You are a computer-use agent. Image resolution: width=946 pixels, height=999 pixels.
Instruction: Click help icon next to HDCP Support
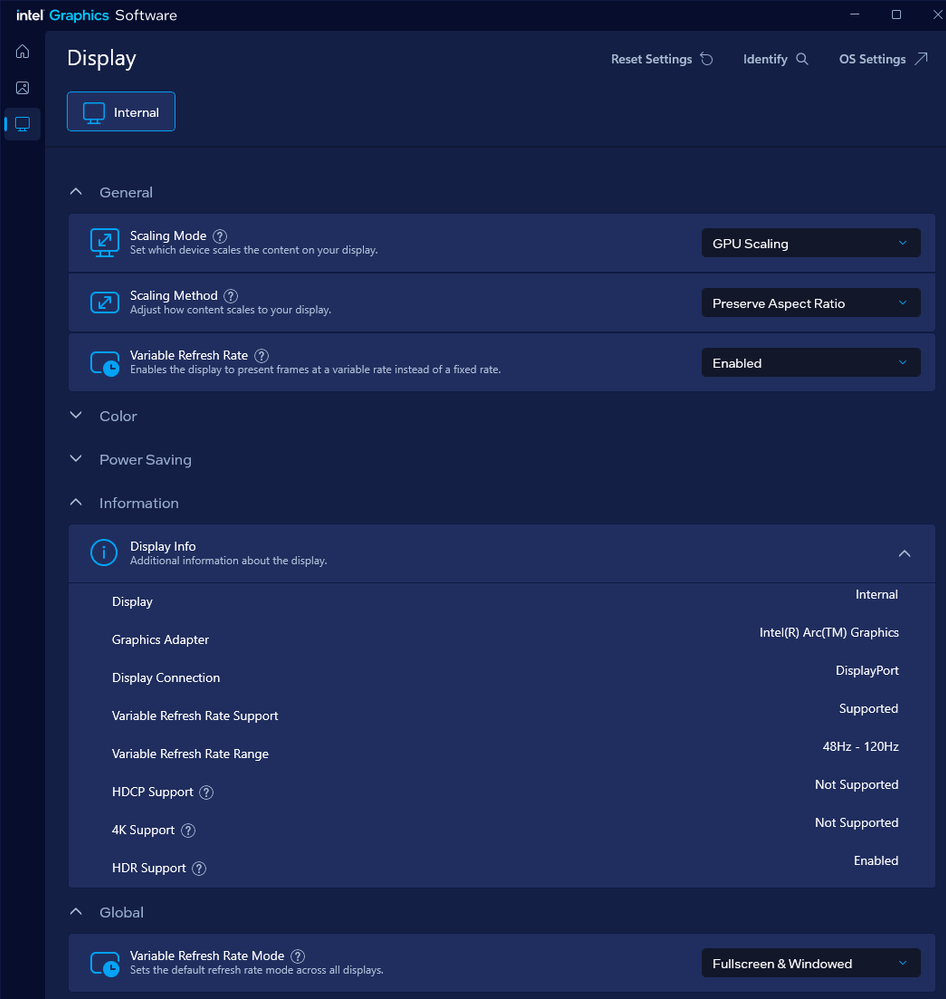(207, 792)
